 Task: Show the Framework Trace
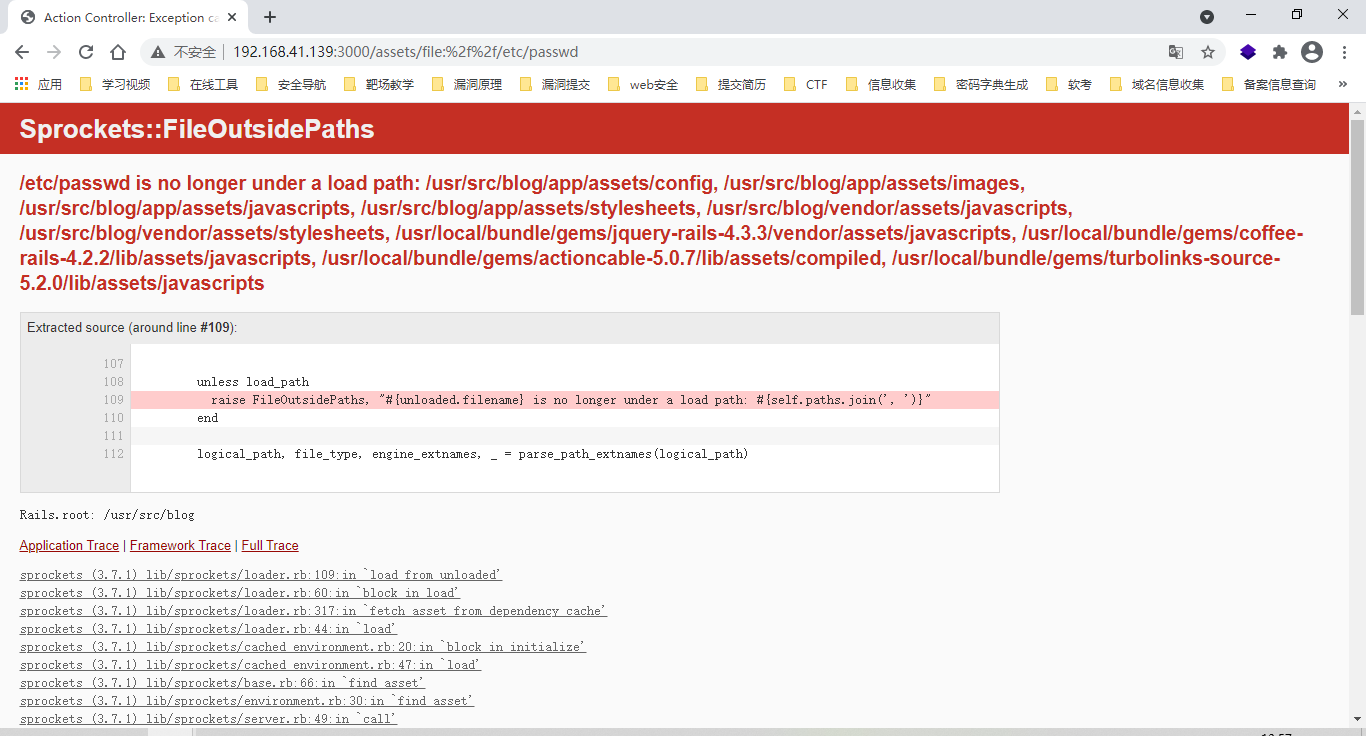tap(180, 545)
